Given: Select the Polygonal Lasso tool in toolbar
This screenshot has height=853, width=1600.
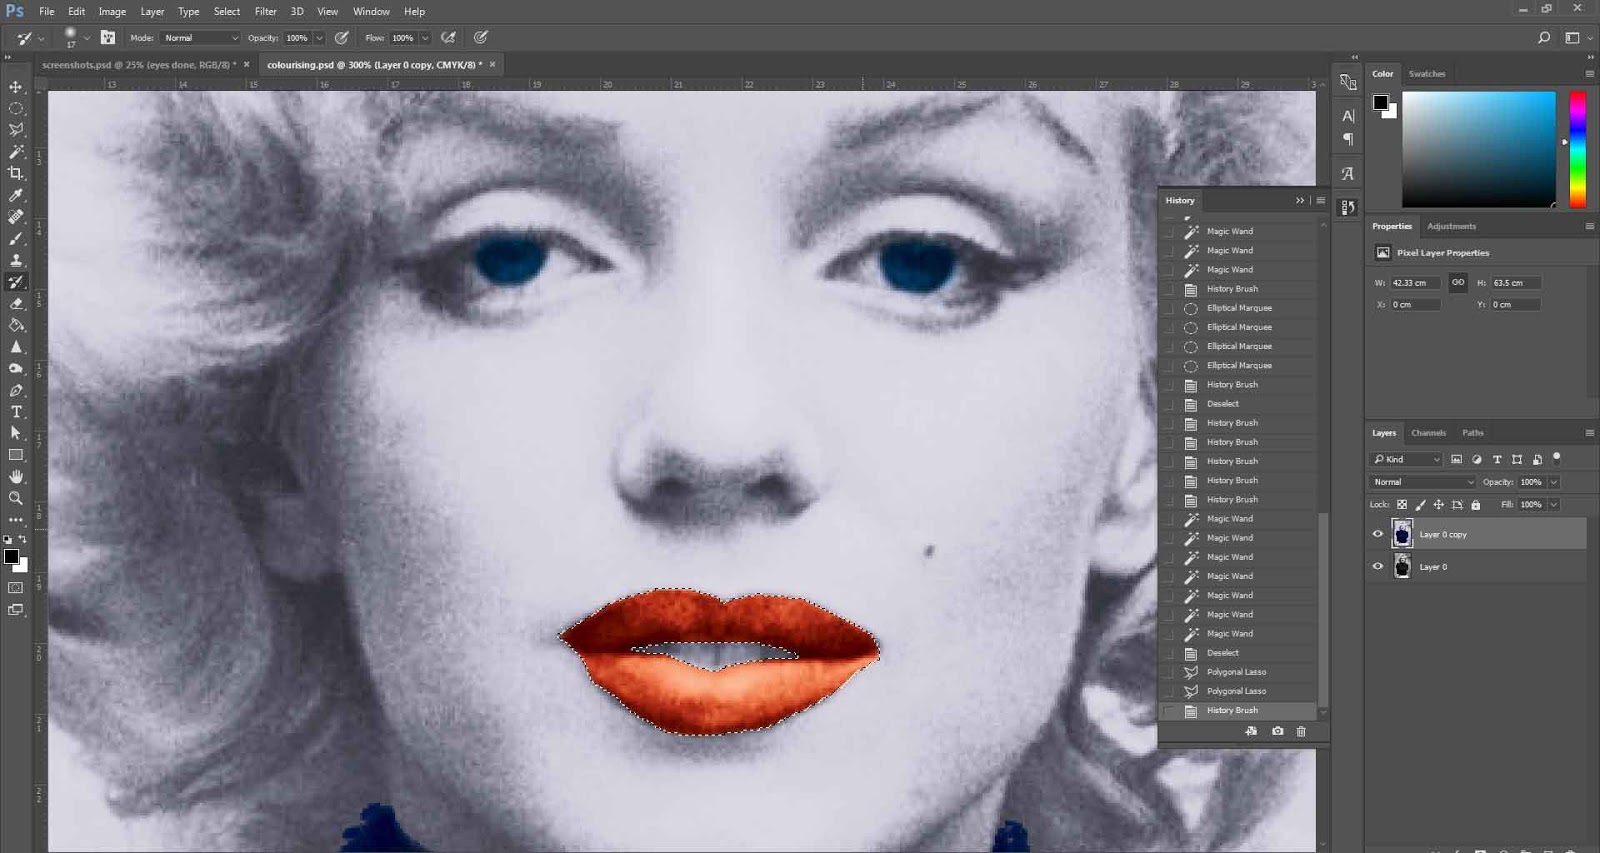Looking at the screenshot, I should pyautogui.click(x=16, y=130).
